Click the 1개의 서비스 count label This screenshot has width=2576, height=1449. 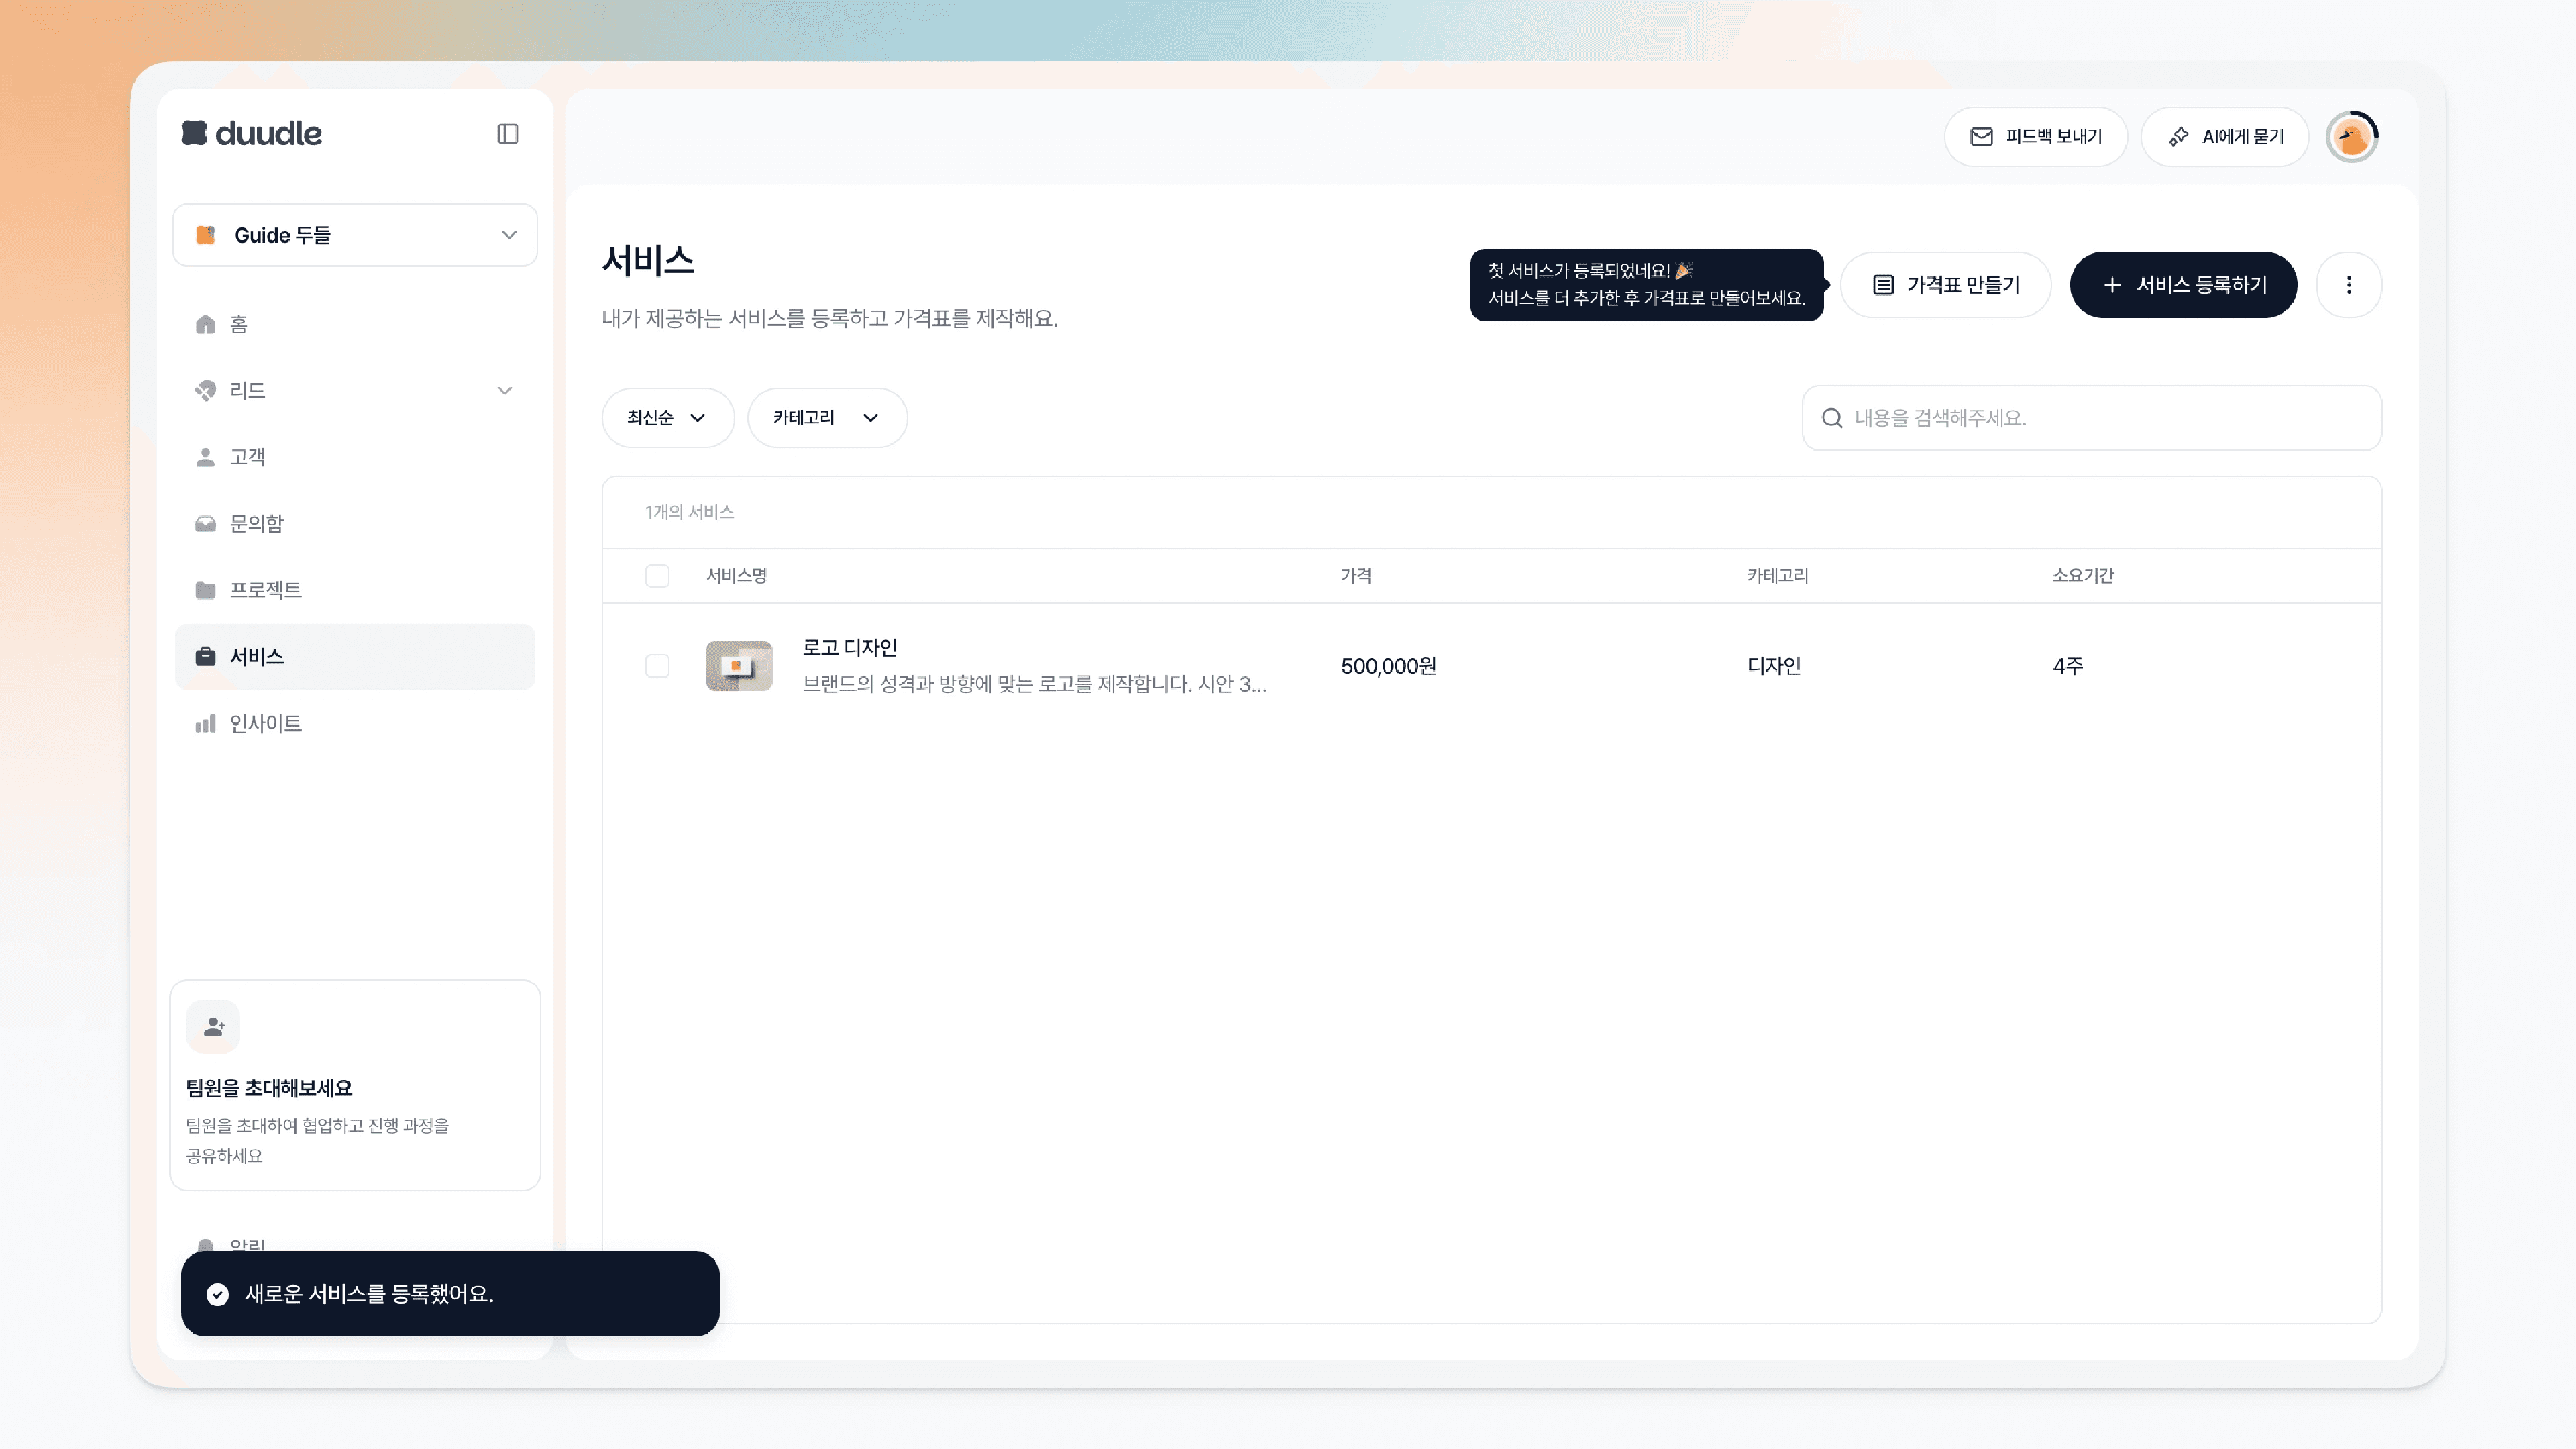[689, 512]
